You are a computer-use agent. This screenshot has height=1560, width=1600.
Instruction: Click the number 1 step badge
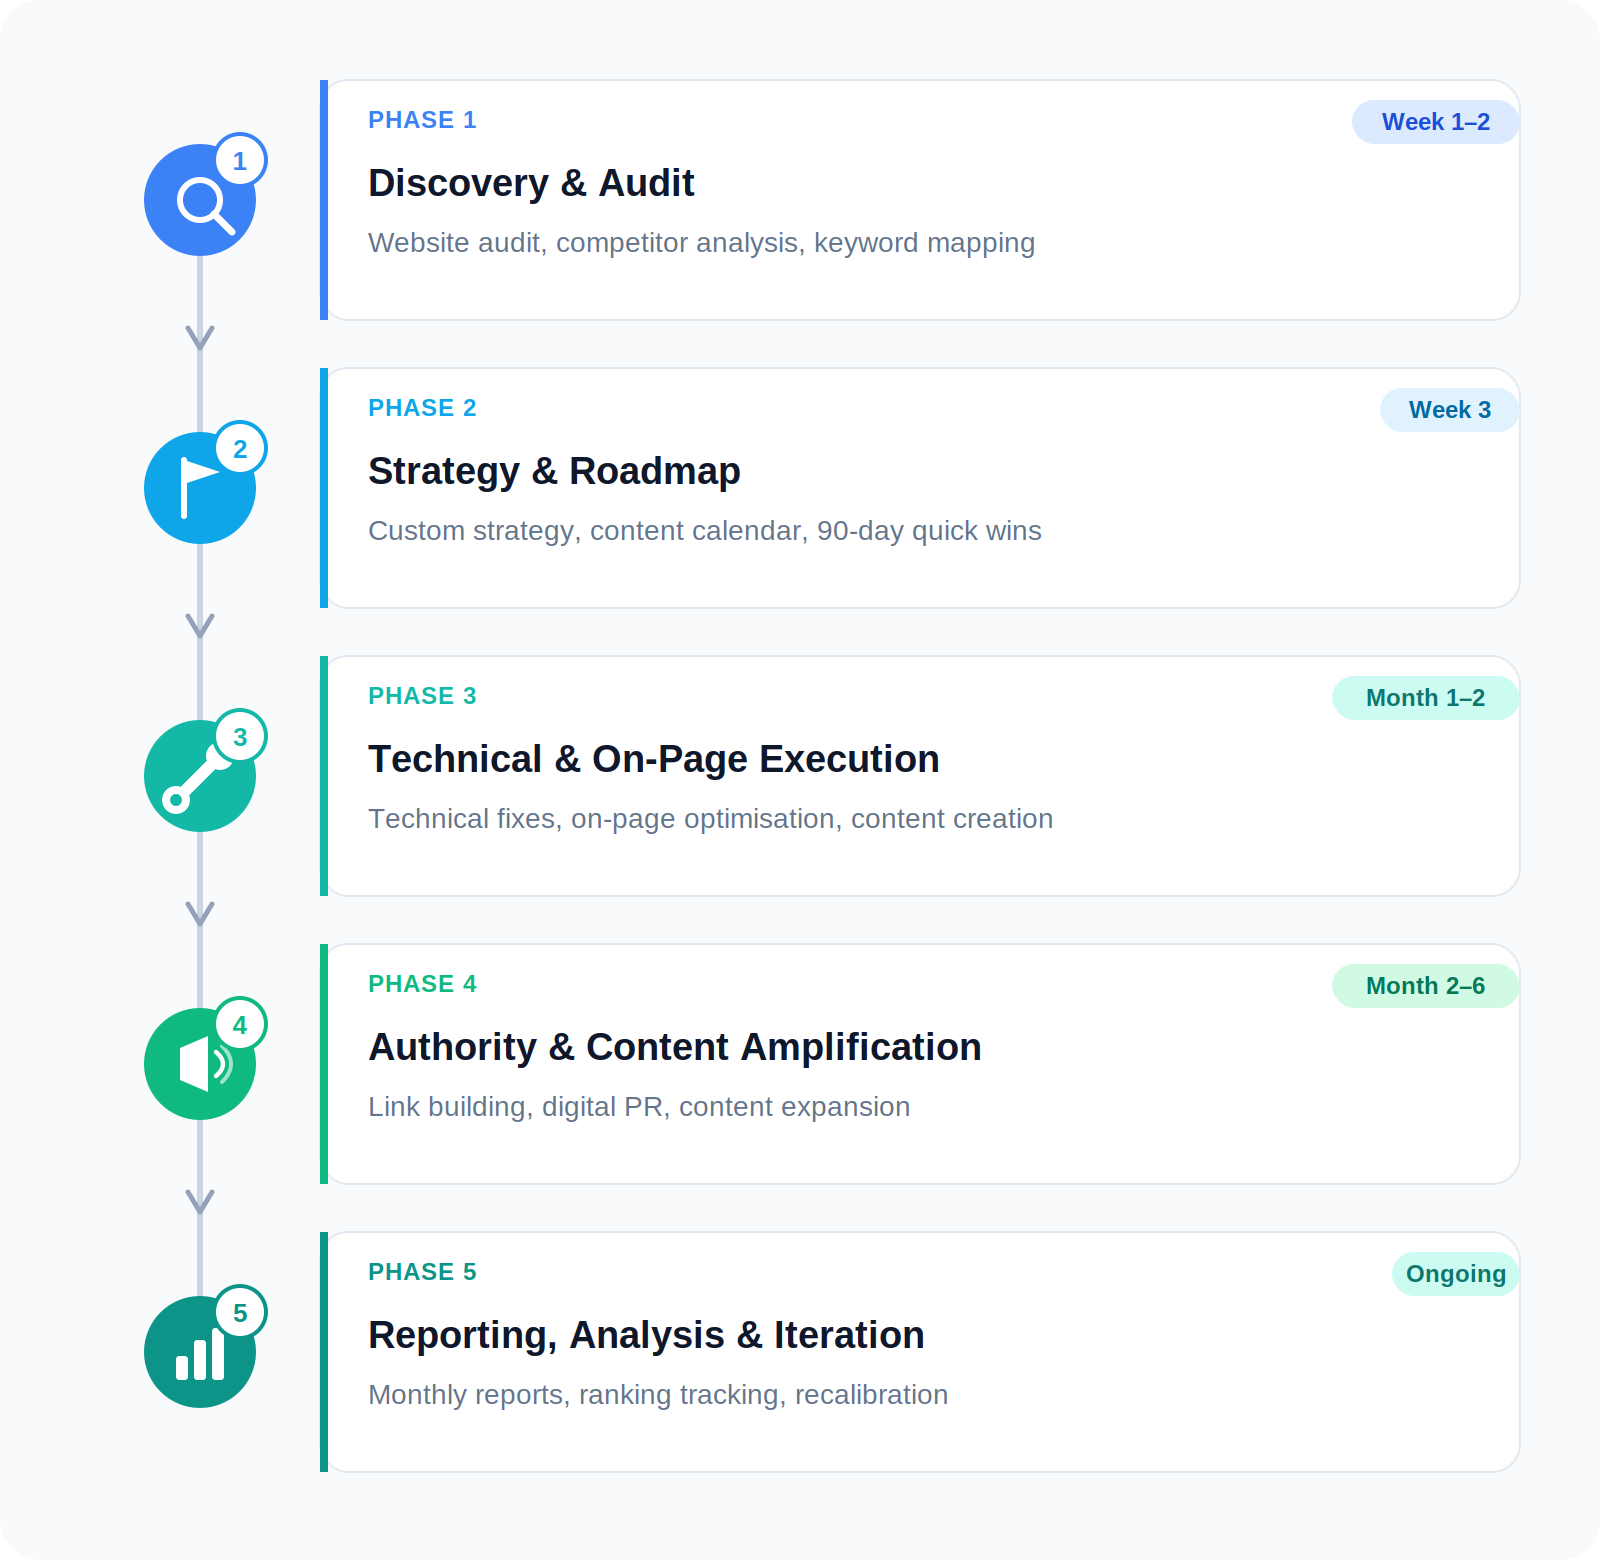coord(240,160)
